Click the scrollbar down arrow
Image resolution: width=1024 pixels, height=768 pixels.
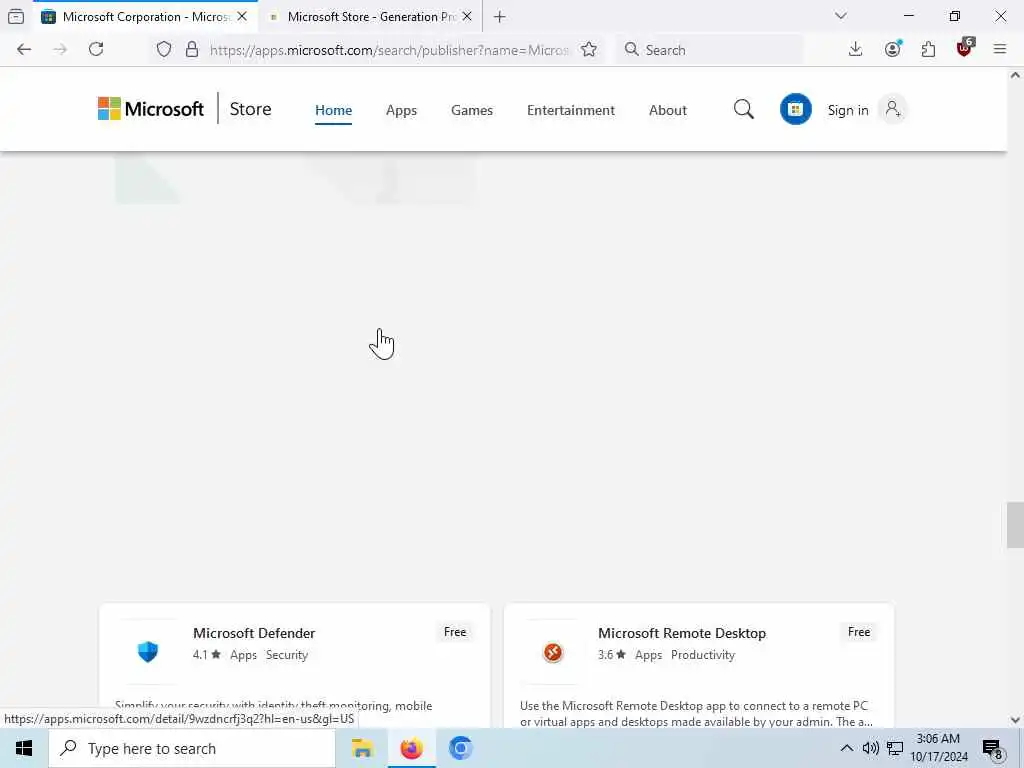click(1015, 720)
